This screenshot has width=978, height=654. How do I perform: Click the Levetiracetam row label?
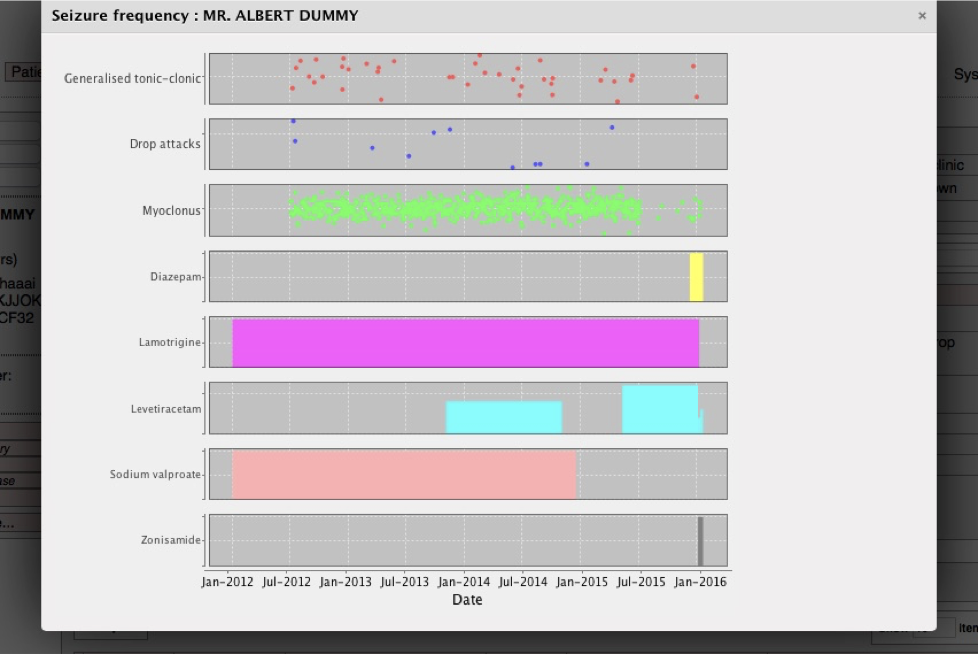click(x=165, y=409)
